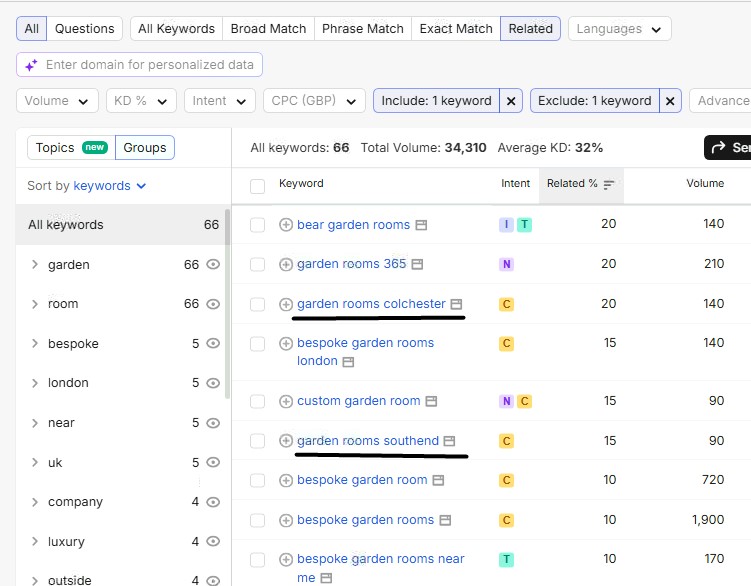Add bespoke garden rooms near me plus icon
This screenshot has height=586, width=751.
click(286, 559)
